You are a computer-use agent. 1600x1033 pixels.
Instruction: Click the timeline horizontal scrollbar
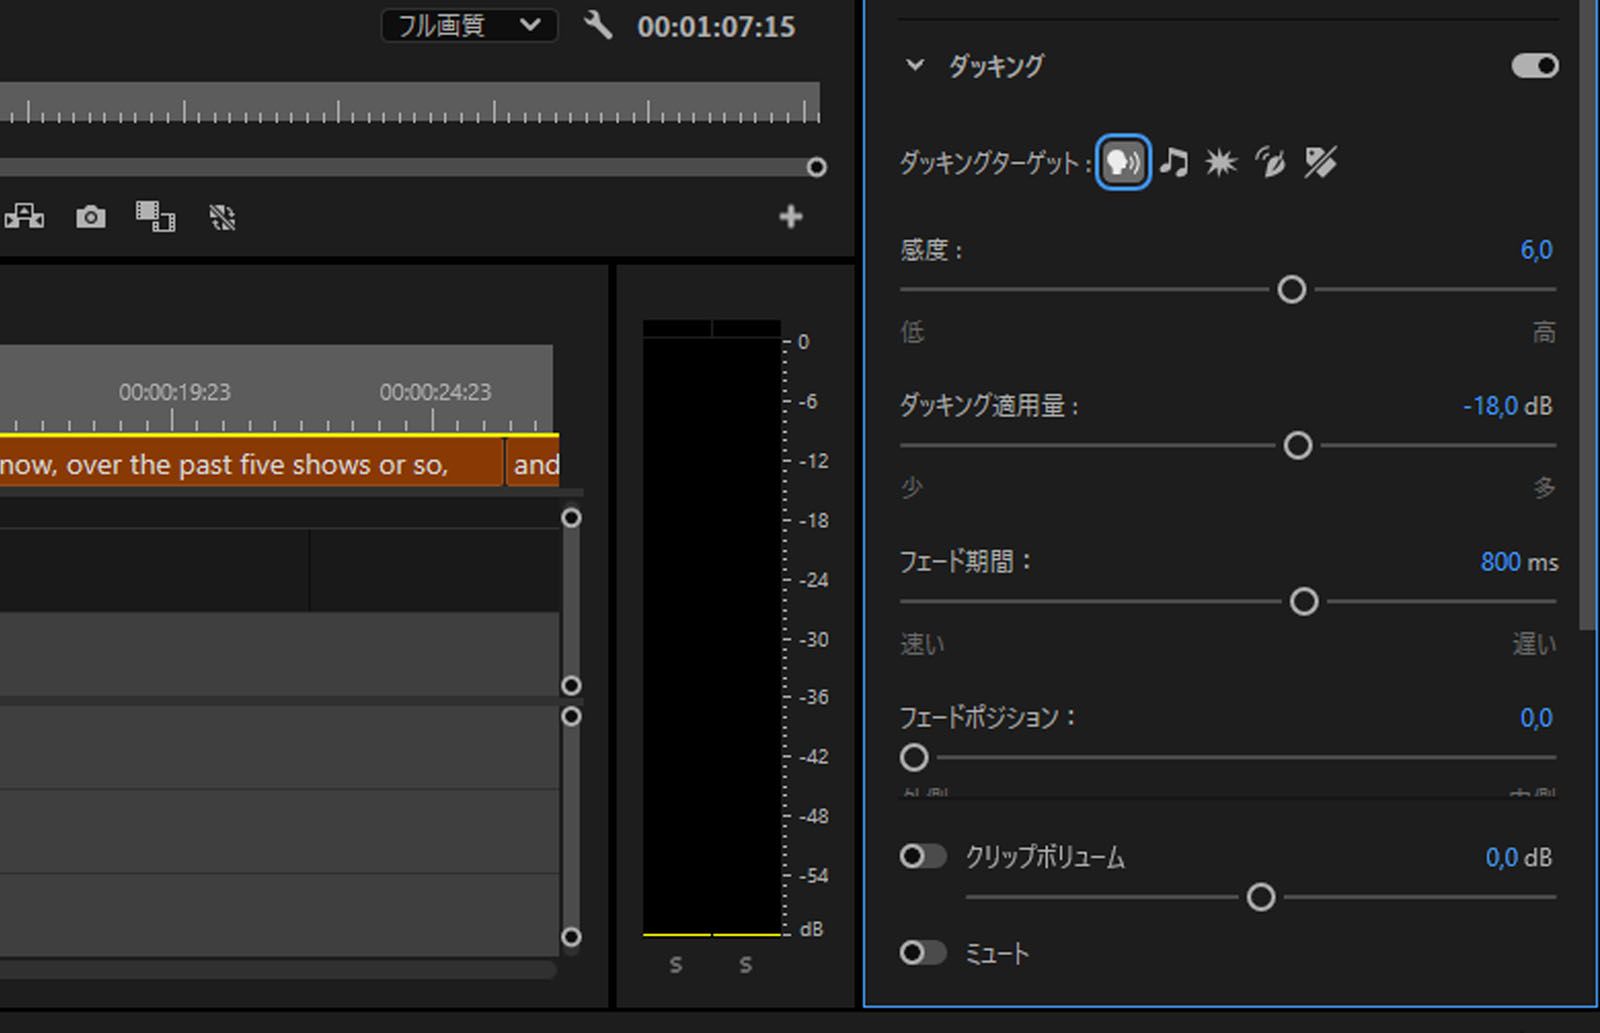278,970
